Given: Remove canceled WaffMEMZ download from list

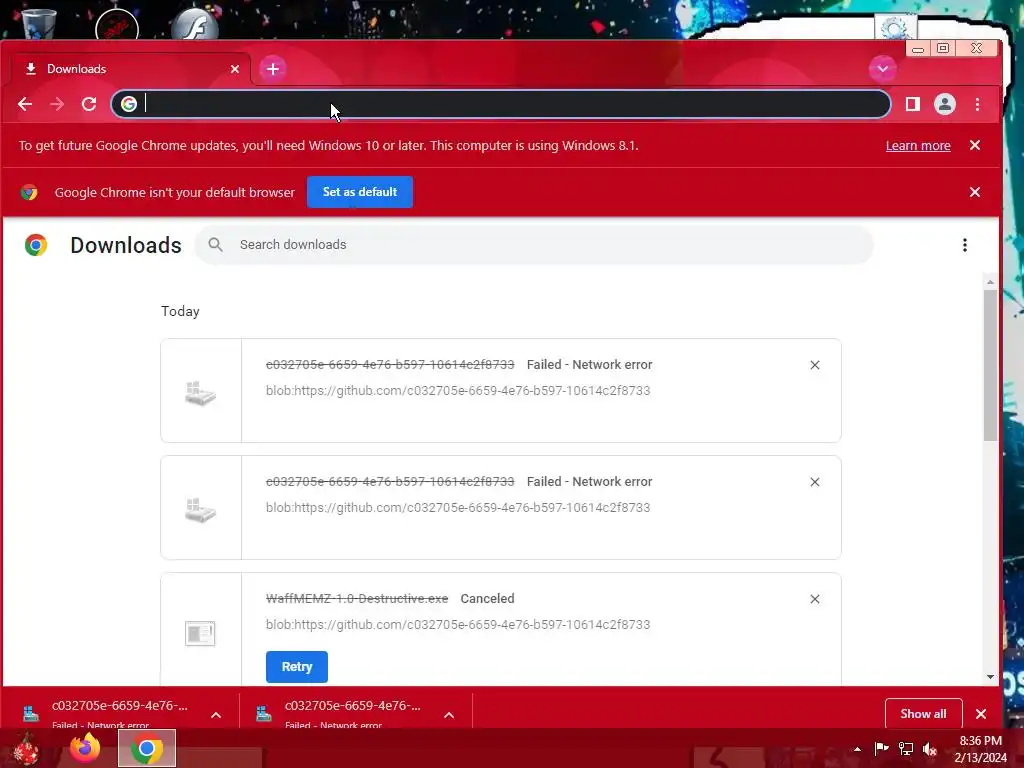Looking at the screenshot, I should 814,599.
